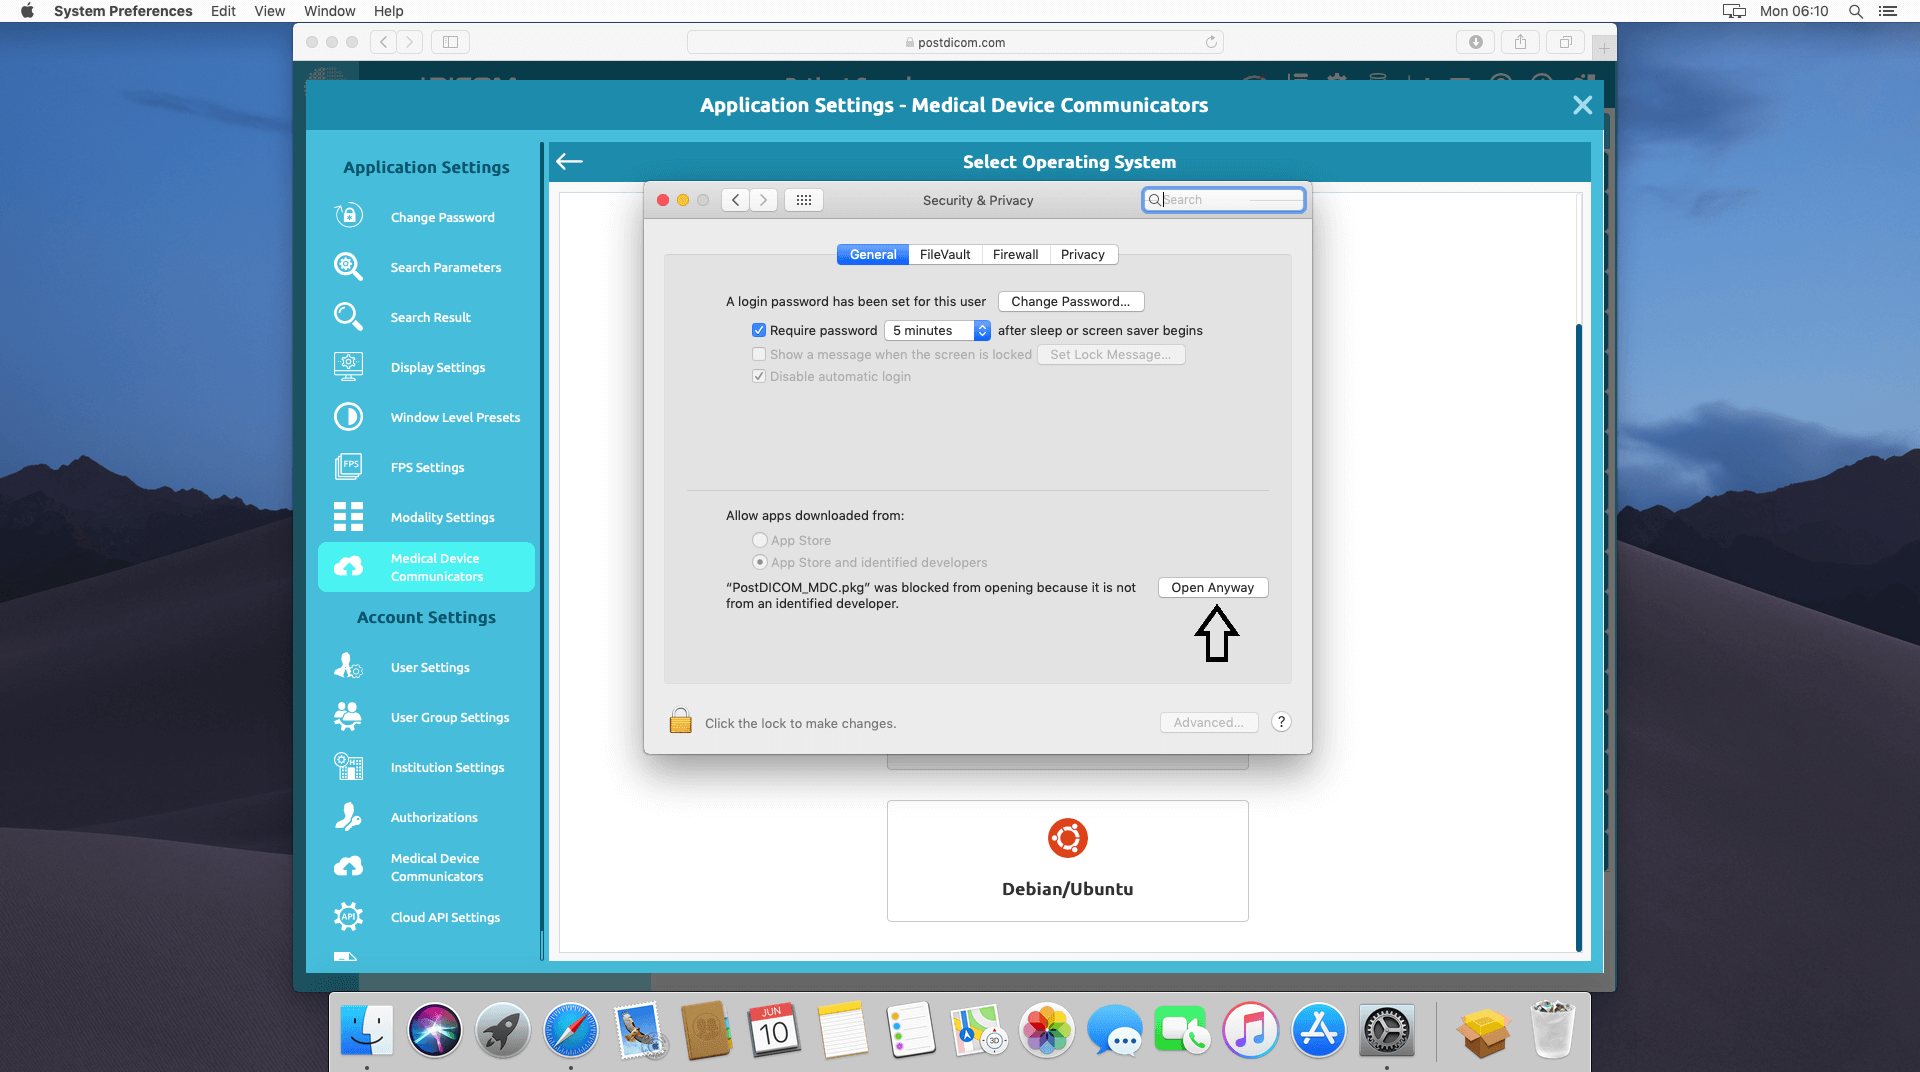Image resolution: width=1920 pixels, height=1072 pixels.
Task: Open Photos app from the Dock
Action: (x=1047, y=1030)
